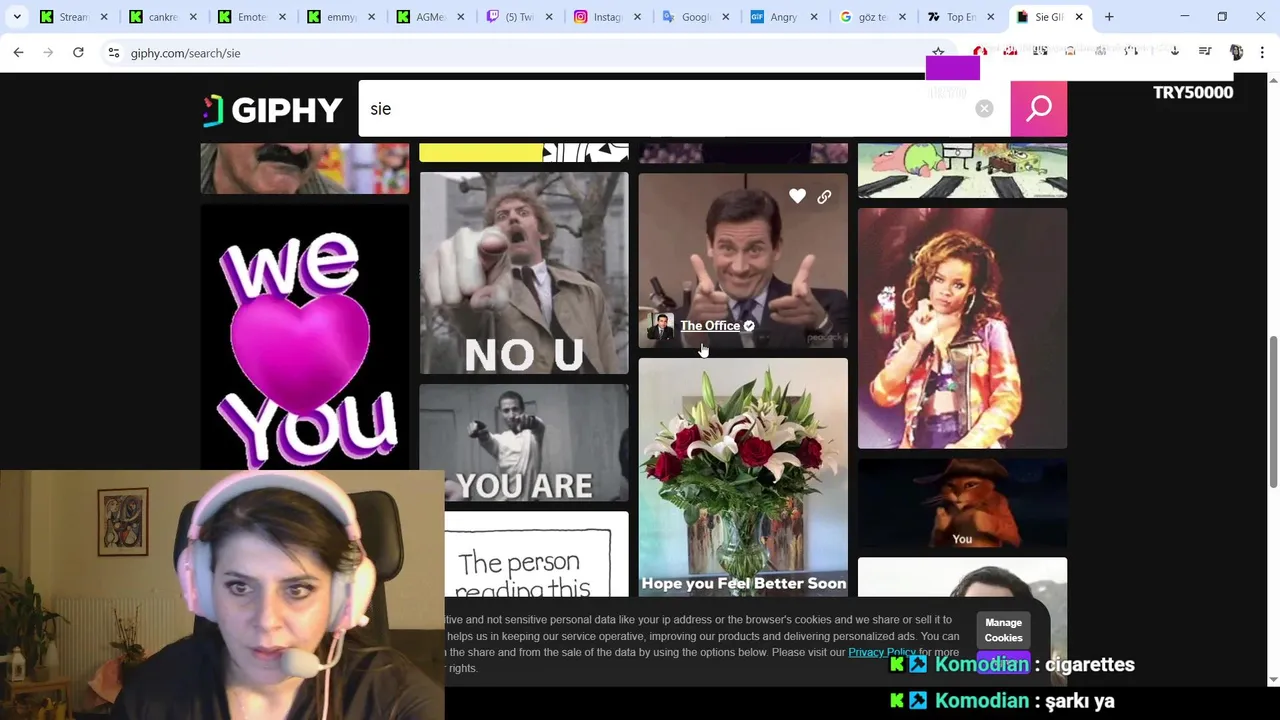The width and height of the screenshot is (1280, 720).
Task: Click The Office channel avatar
Action: click(660, 326)
